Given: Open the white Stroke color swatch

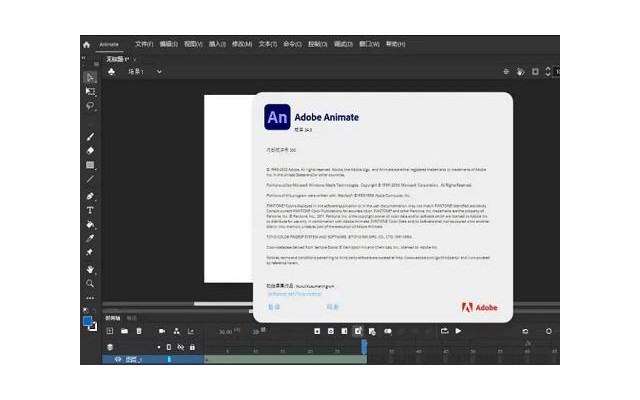Looking at the screenshot, I should click(94, 327).
